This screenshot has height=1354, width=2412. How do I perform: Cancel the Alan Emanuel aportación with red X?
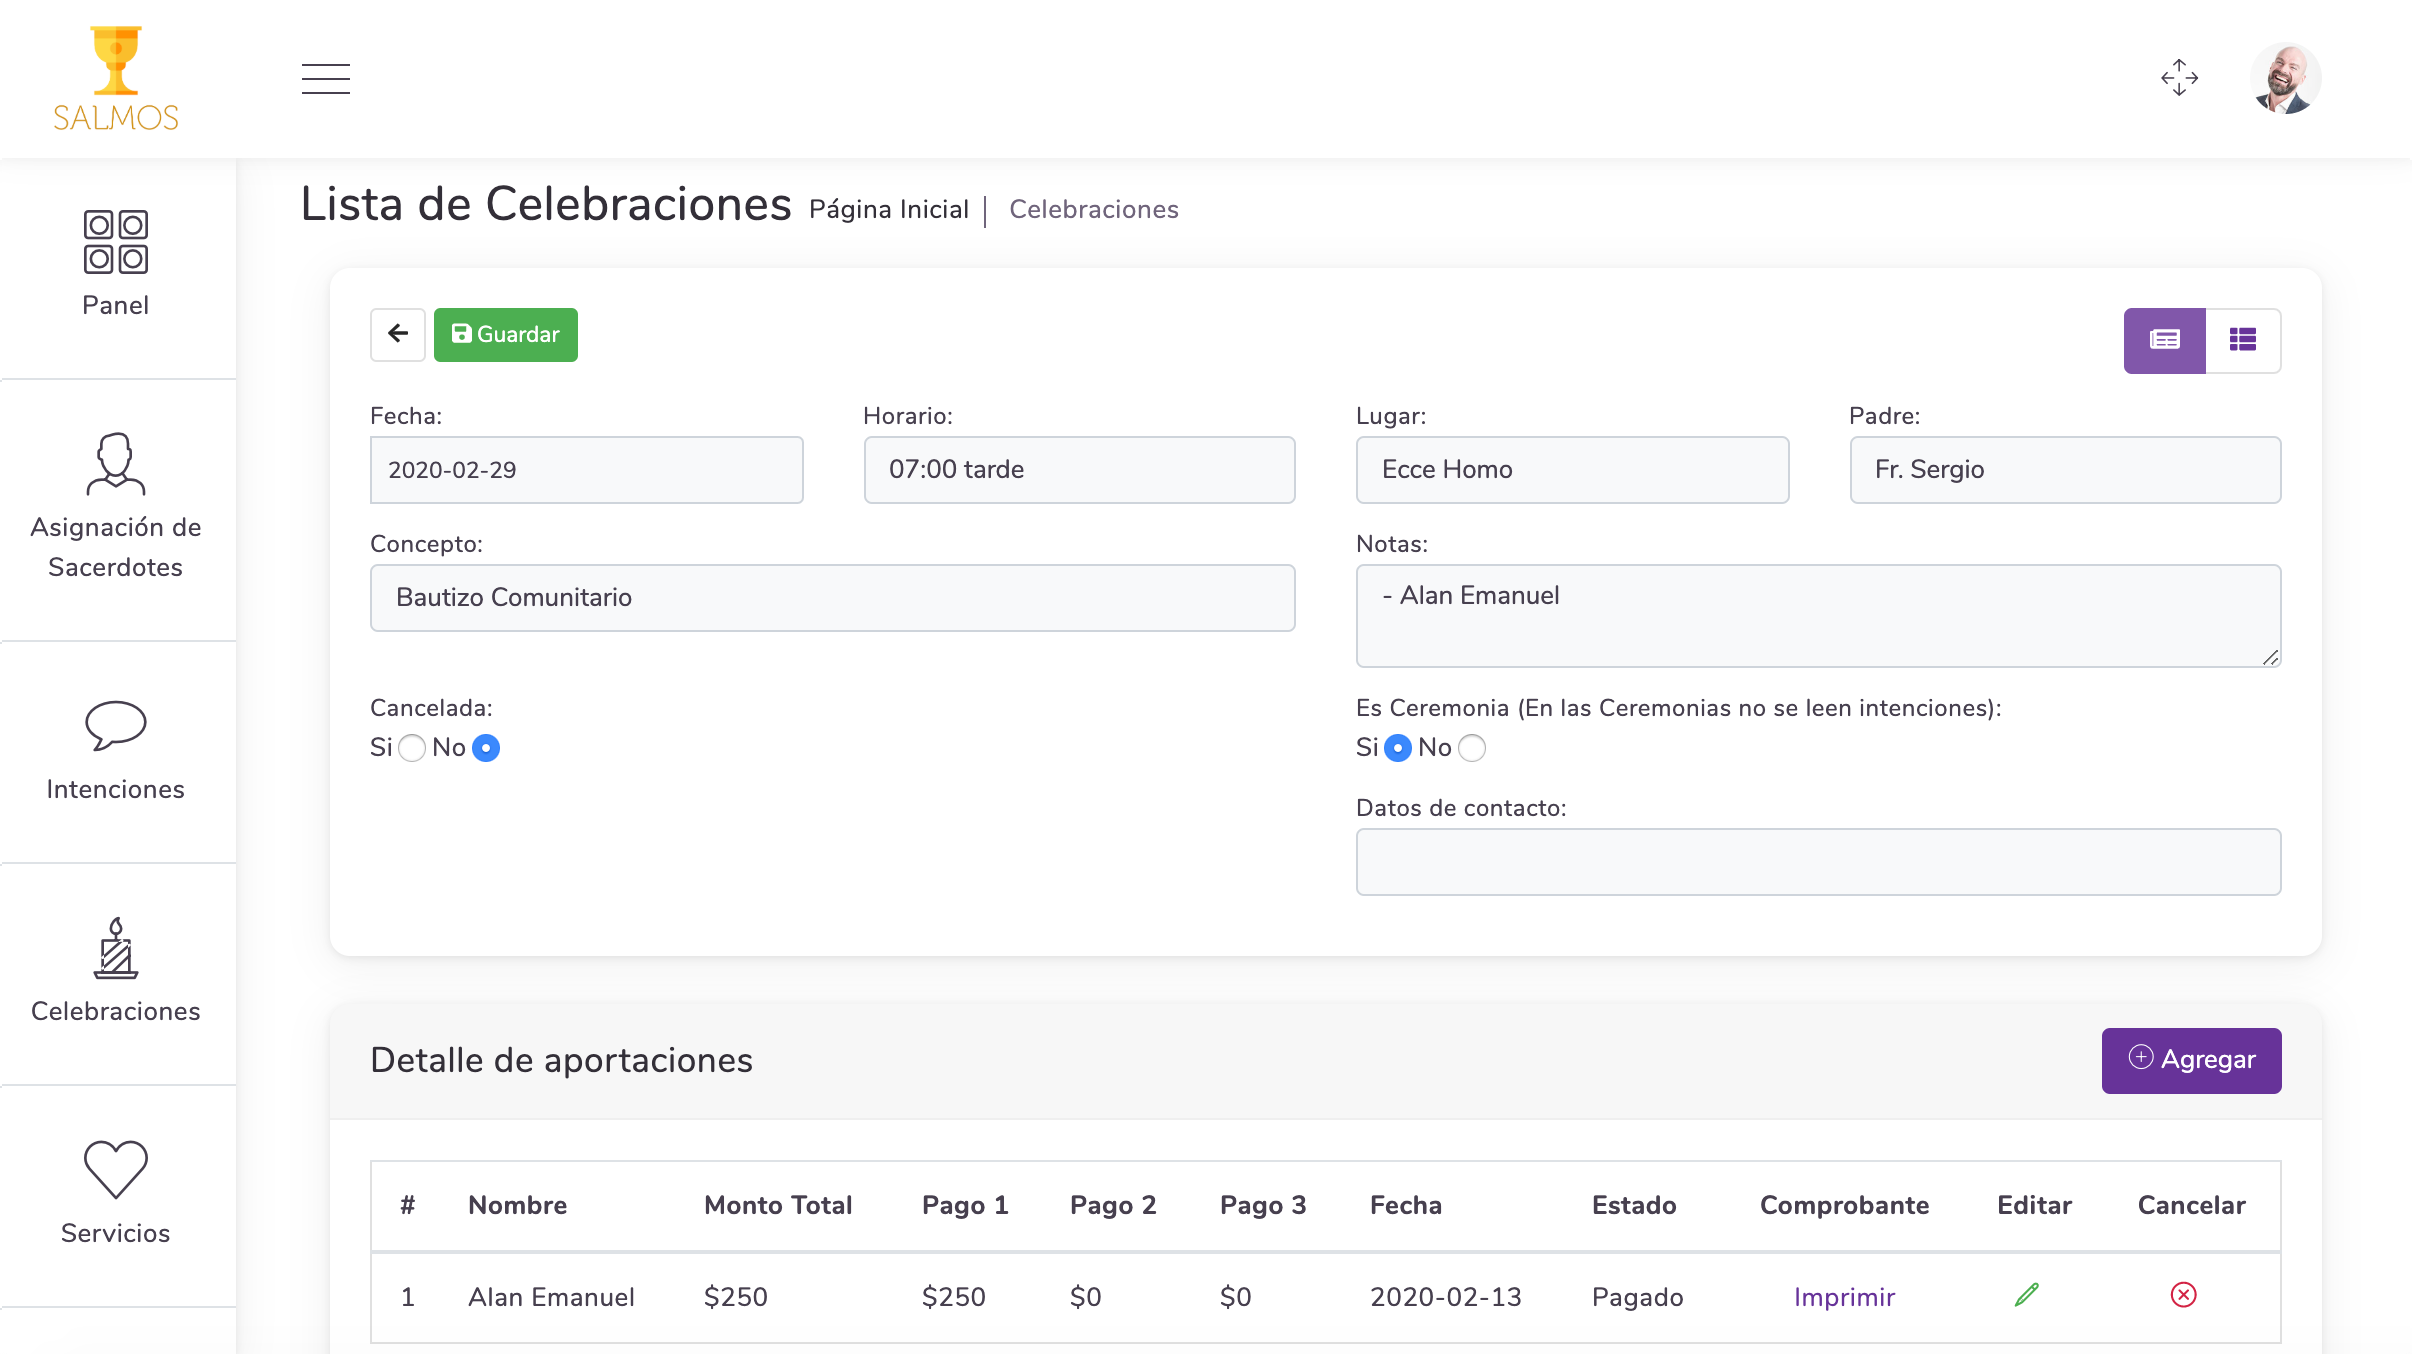pos(2183,1295)
